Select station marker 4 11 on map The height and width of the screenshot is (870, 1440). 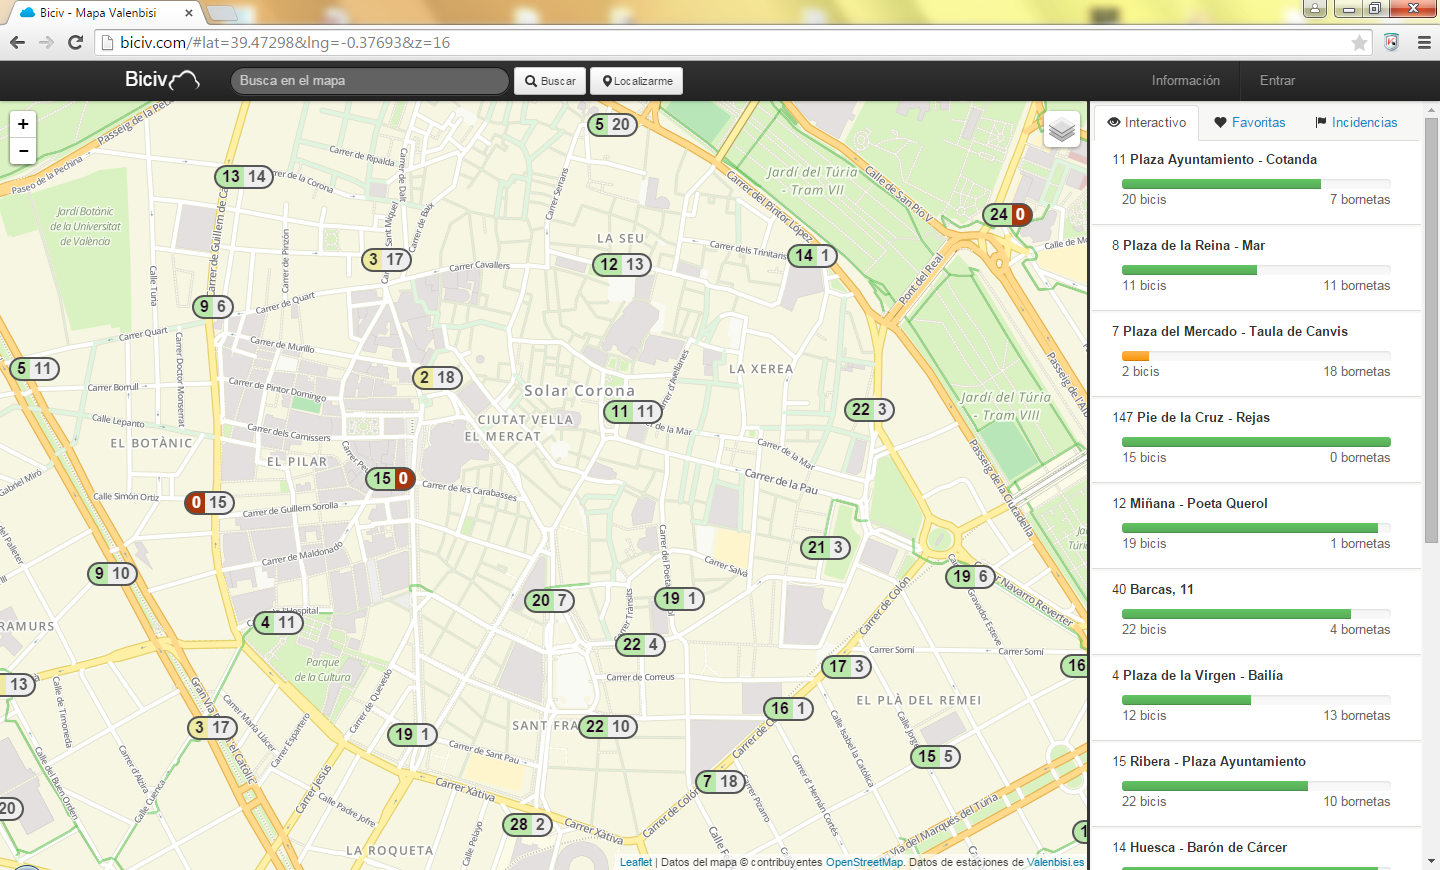[x=278, y=623]
